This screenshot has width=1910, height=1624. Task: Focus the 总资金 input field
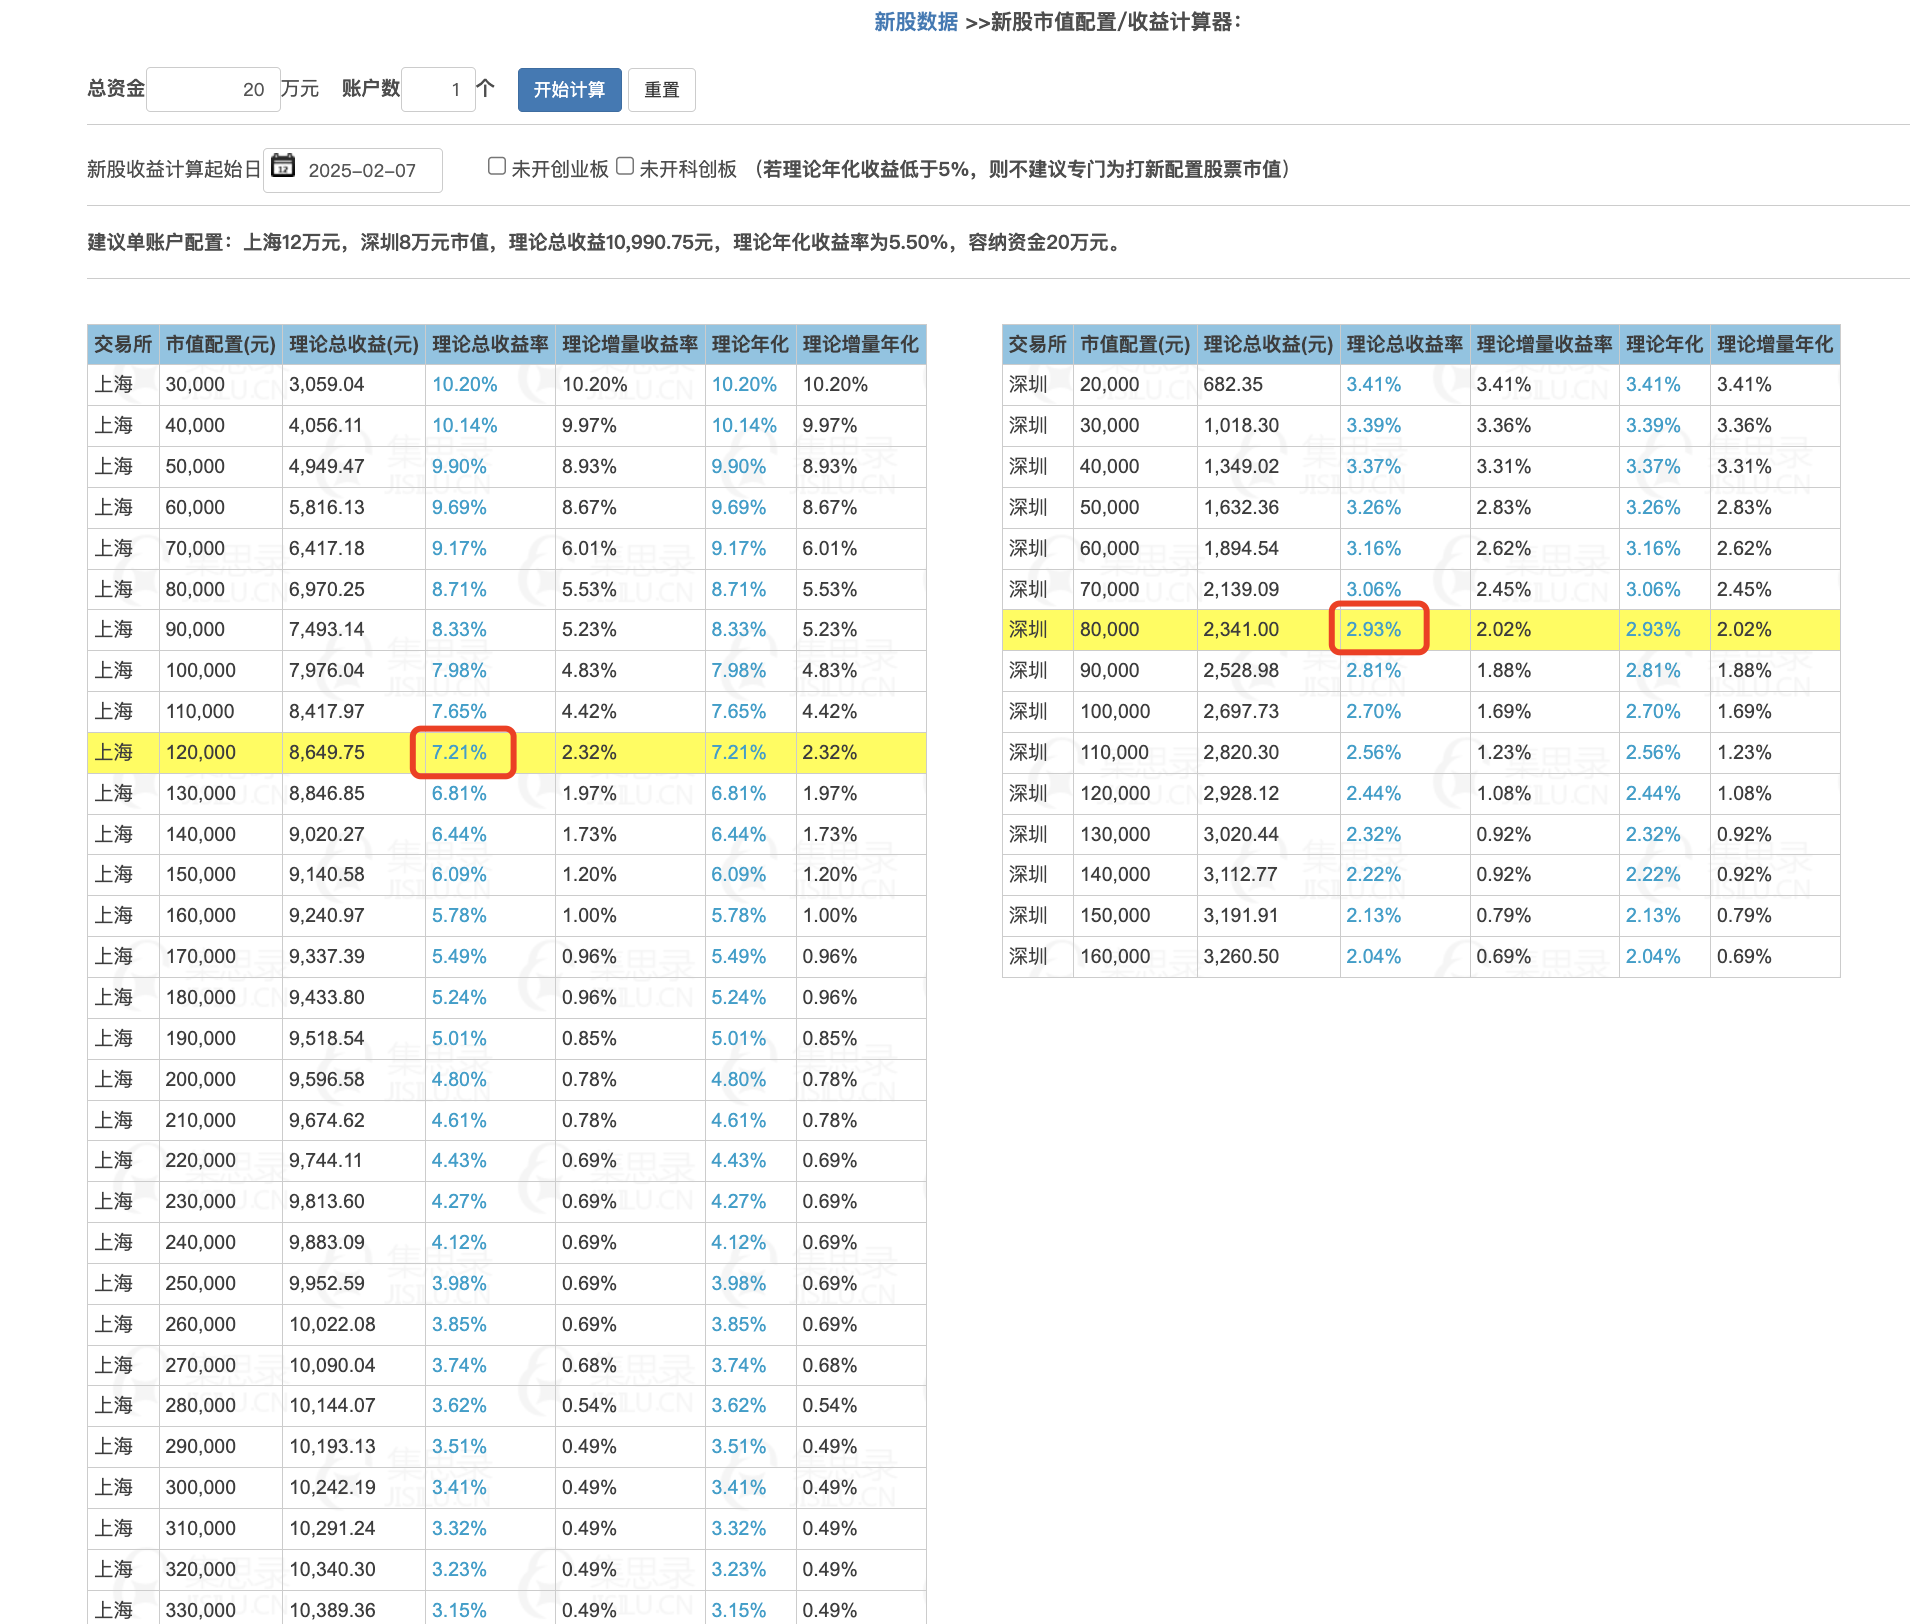pyautogui.click(x=212, y=90)
